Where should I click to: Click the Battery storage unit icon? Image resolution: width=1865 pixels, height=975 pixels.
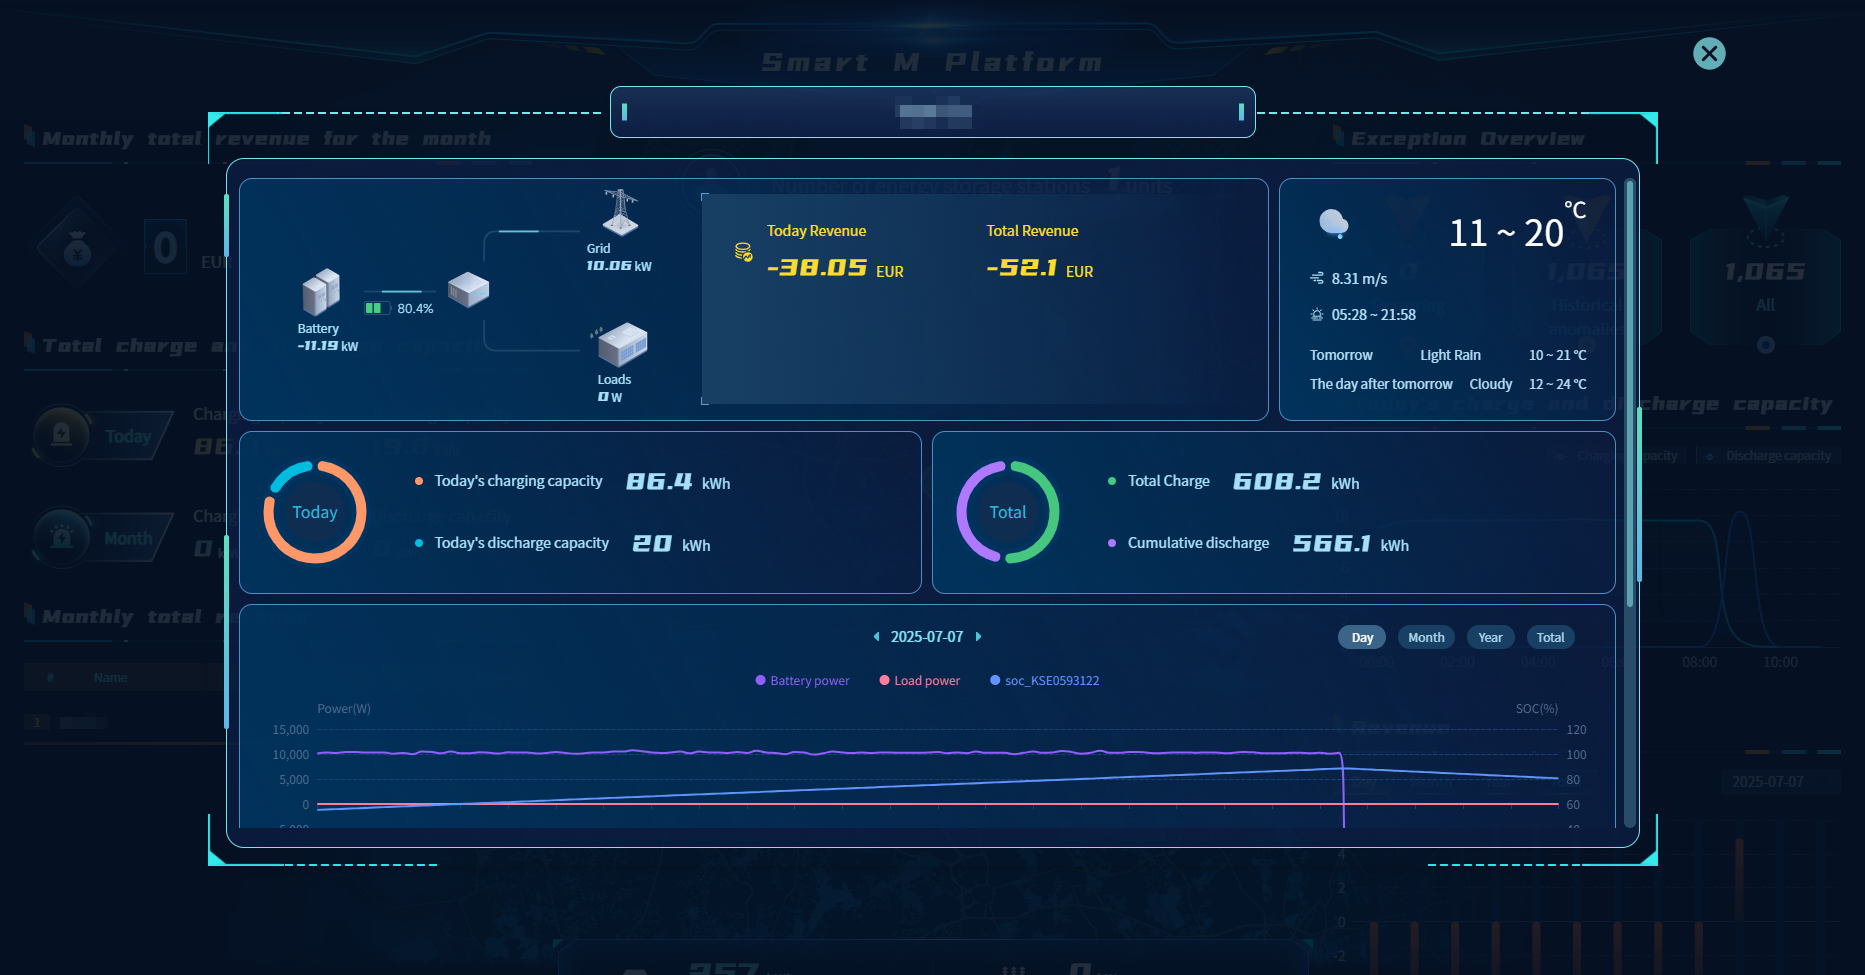321,292
